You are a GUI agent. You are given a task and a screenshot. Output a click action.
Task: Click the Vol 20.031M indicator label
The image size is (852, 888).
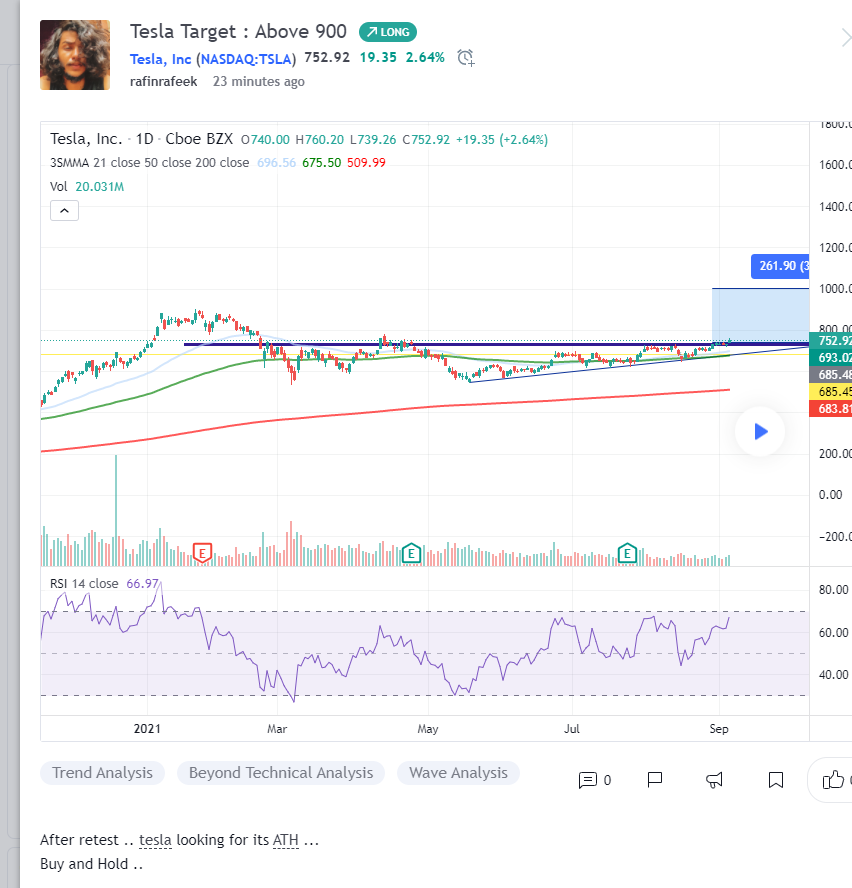[x=87, y=187]
